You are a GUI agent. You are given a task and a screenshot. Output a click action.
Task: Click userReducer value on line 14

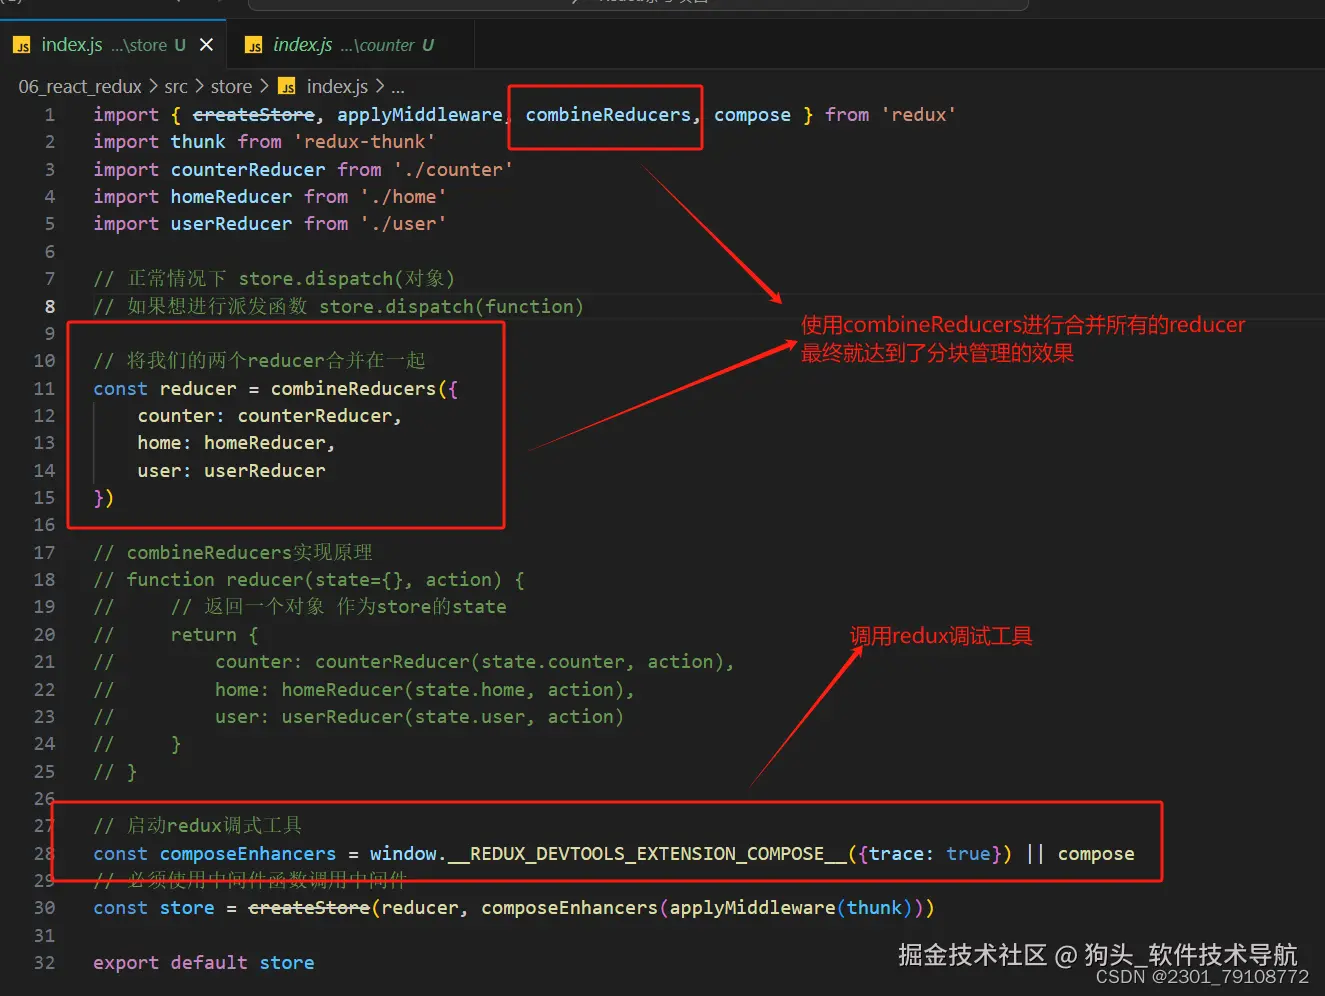[264, 471]
